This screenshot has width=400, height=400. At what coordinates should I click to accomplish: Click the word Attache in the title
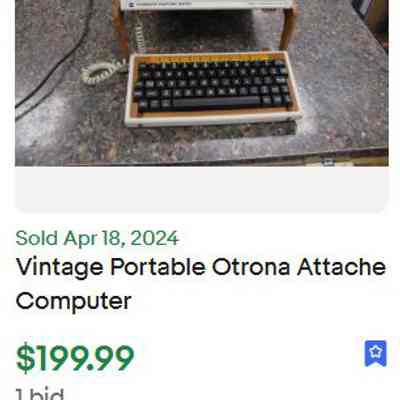(342, 267)
